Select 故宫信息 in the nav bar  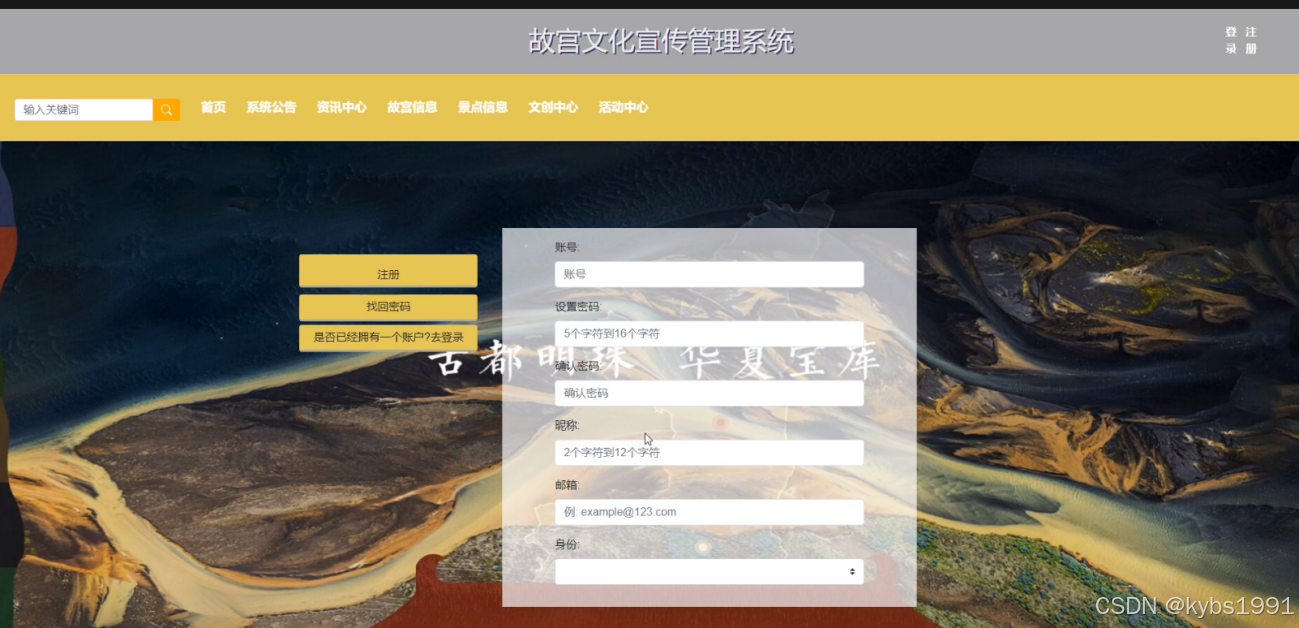click(x=412, y=107)
